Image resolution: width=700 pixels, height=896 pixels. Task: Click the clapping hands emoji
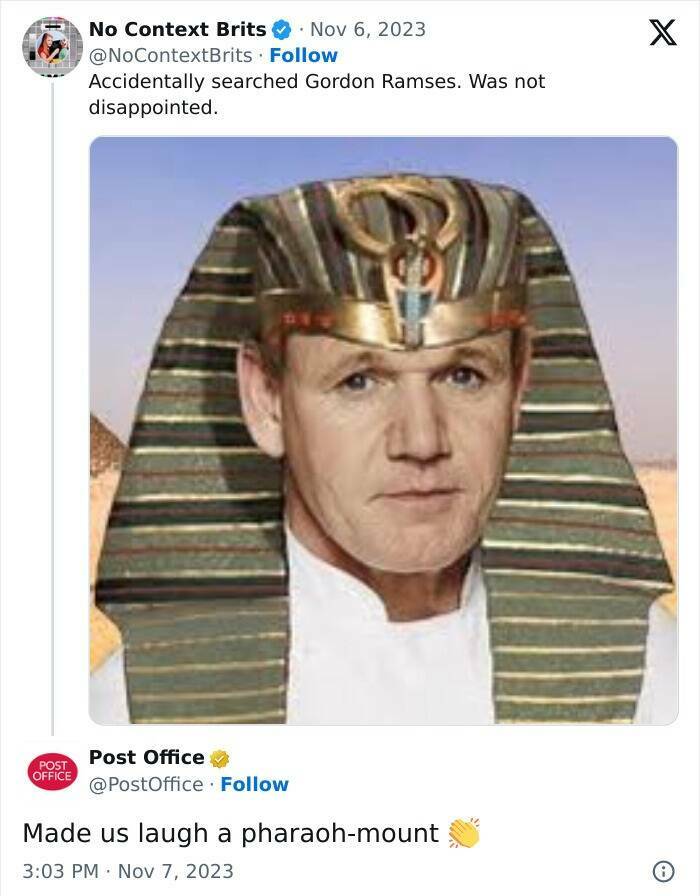[x=464, y=833]
